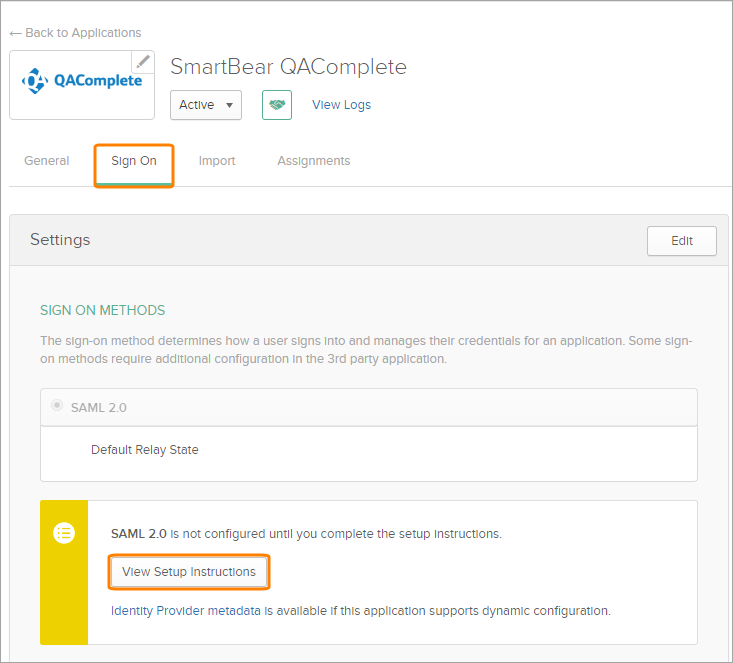Click the green handshake icon button
Viewport: 733px width, 663px height.
coord(277,105)
